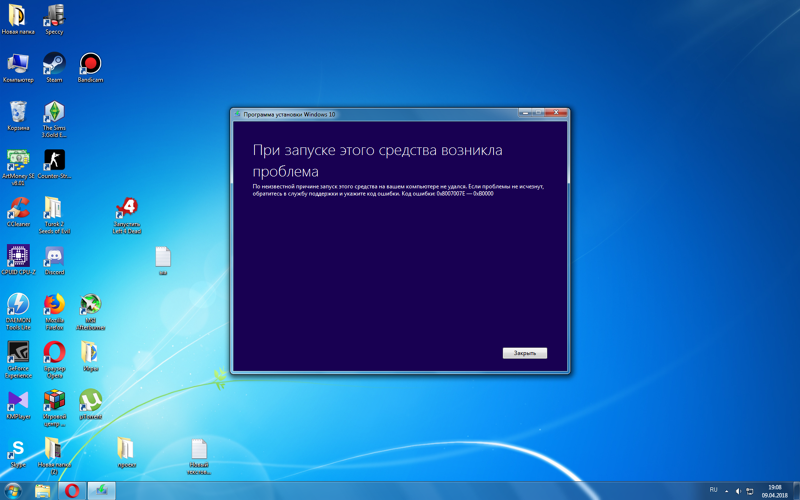Launch the Opera browser desktop shortcut
The width and height of the screenshot is (800, 500).
54,359
